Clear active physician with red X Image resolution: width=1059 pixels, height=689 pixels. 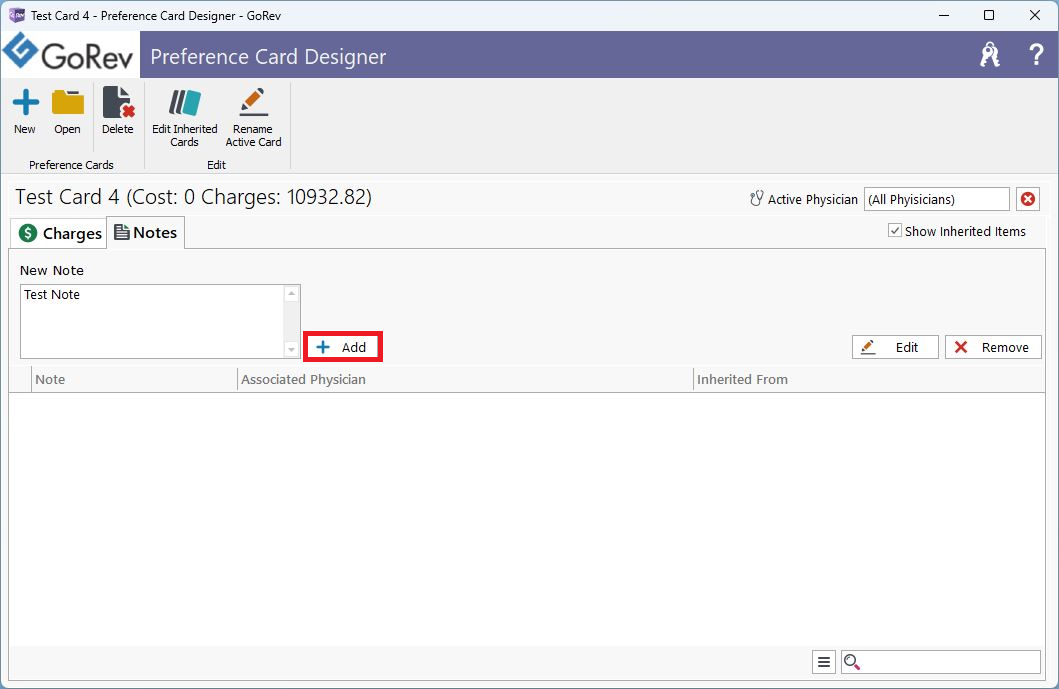pos(1027,199)
